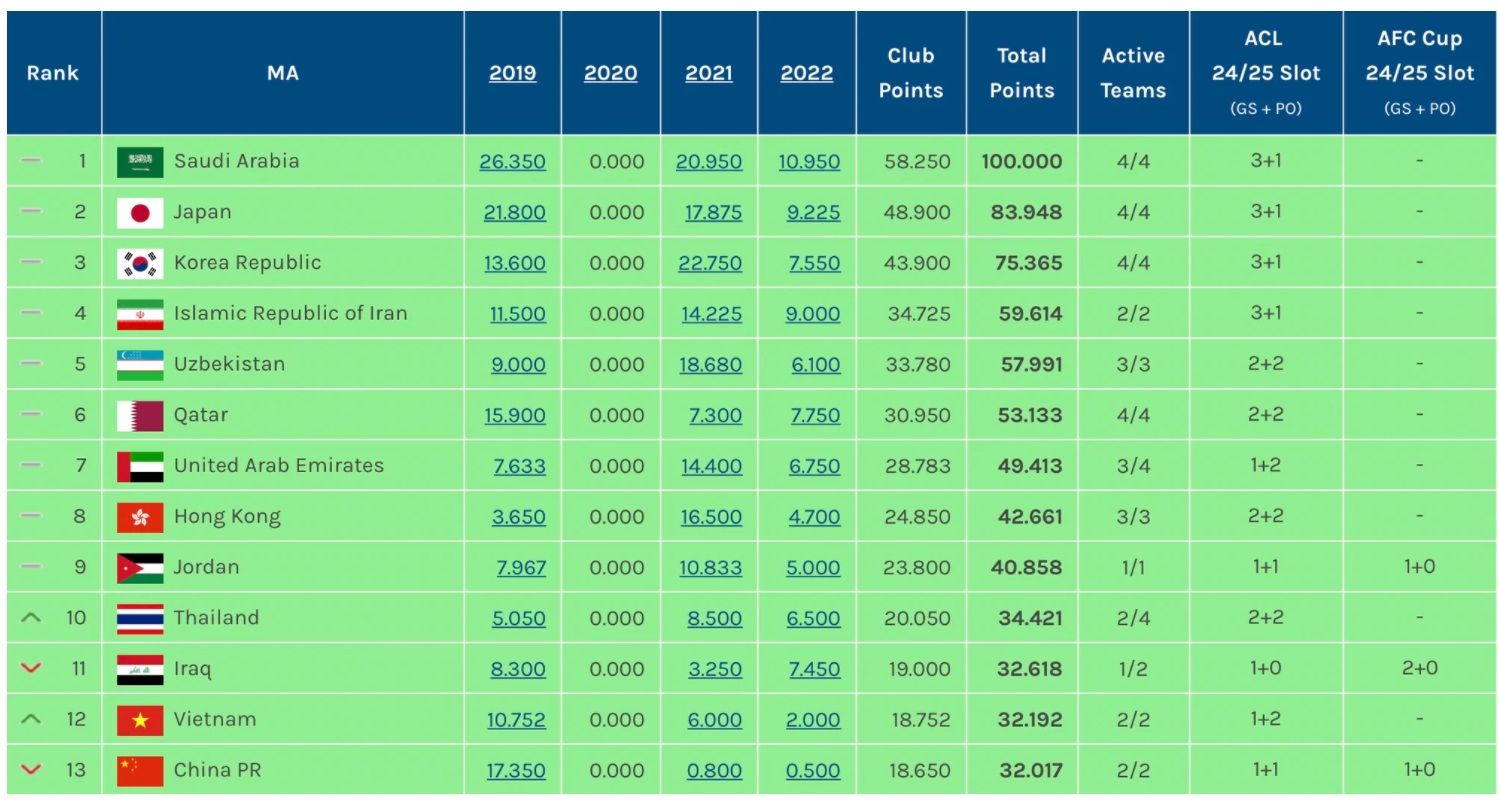Click Jordan's 2022 score 5.000

point(813,568)
